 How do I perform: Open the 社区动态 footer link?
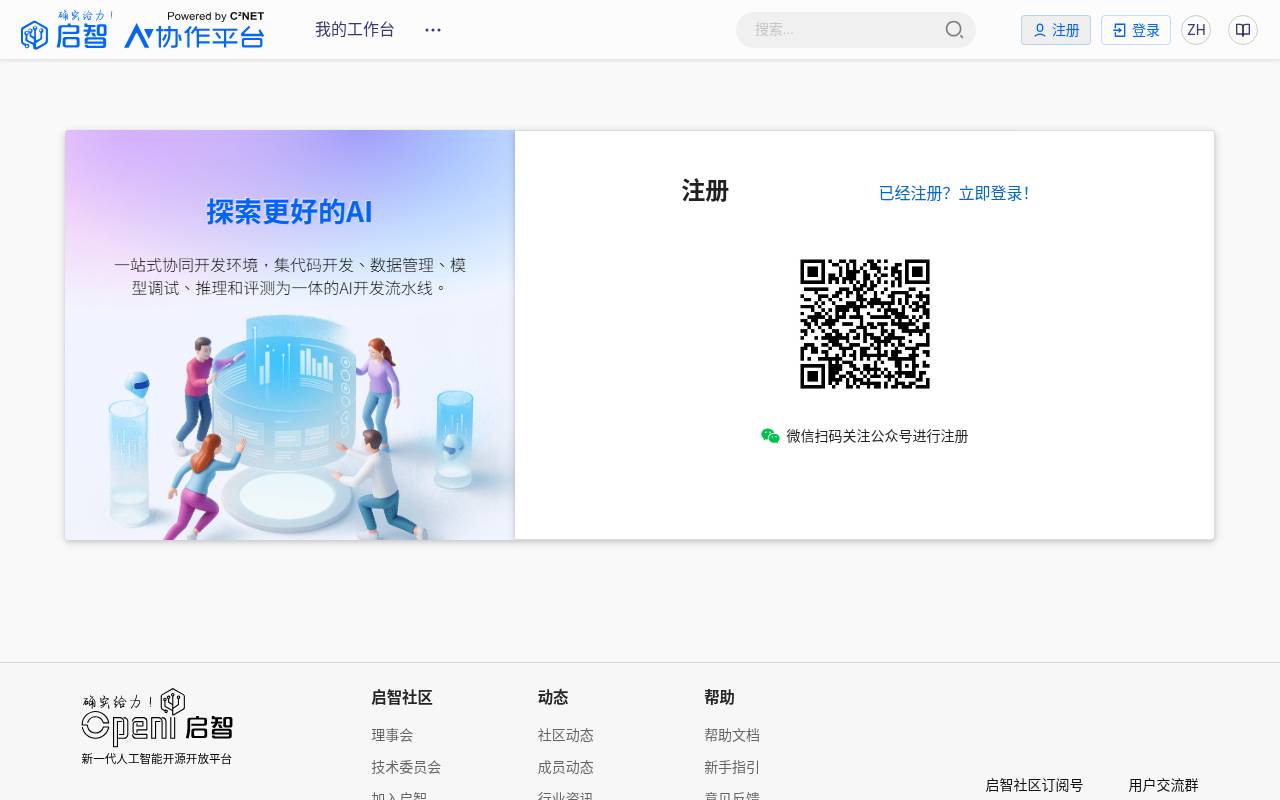pos(566,735)
